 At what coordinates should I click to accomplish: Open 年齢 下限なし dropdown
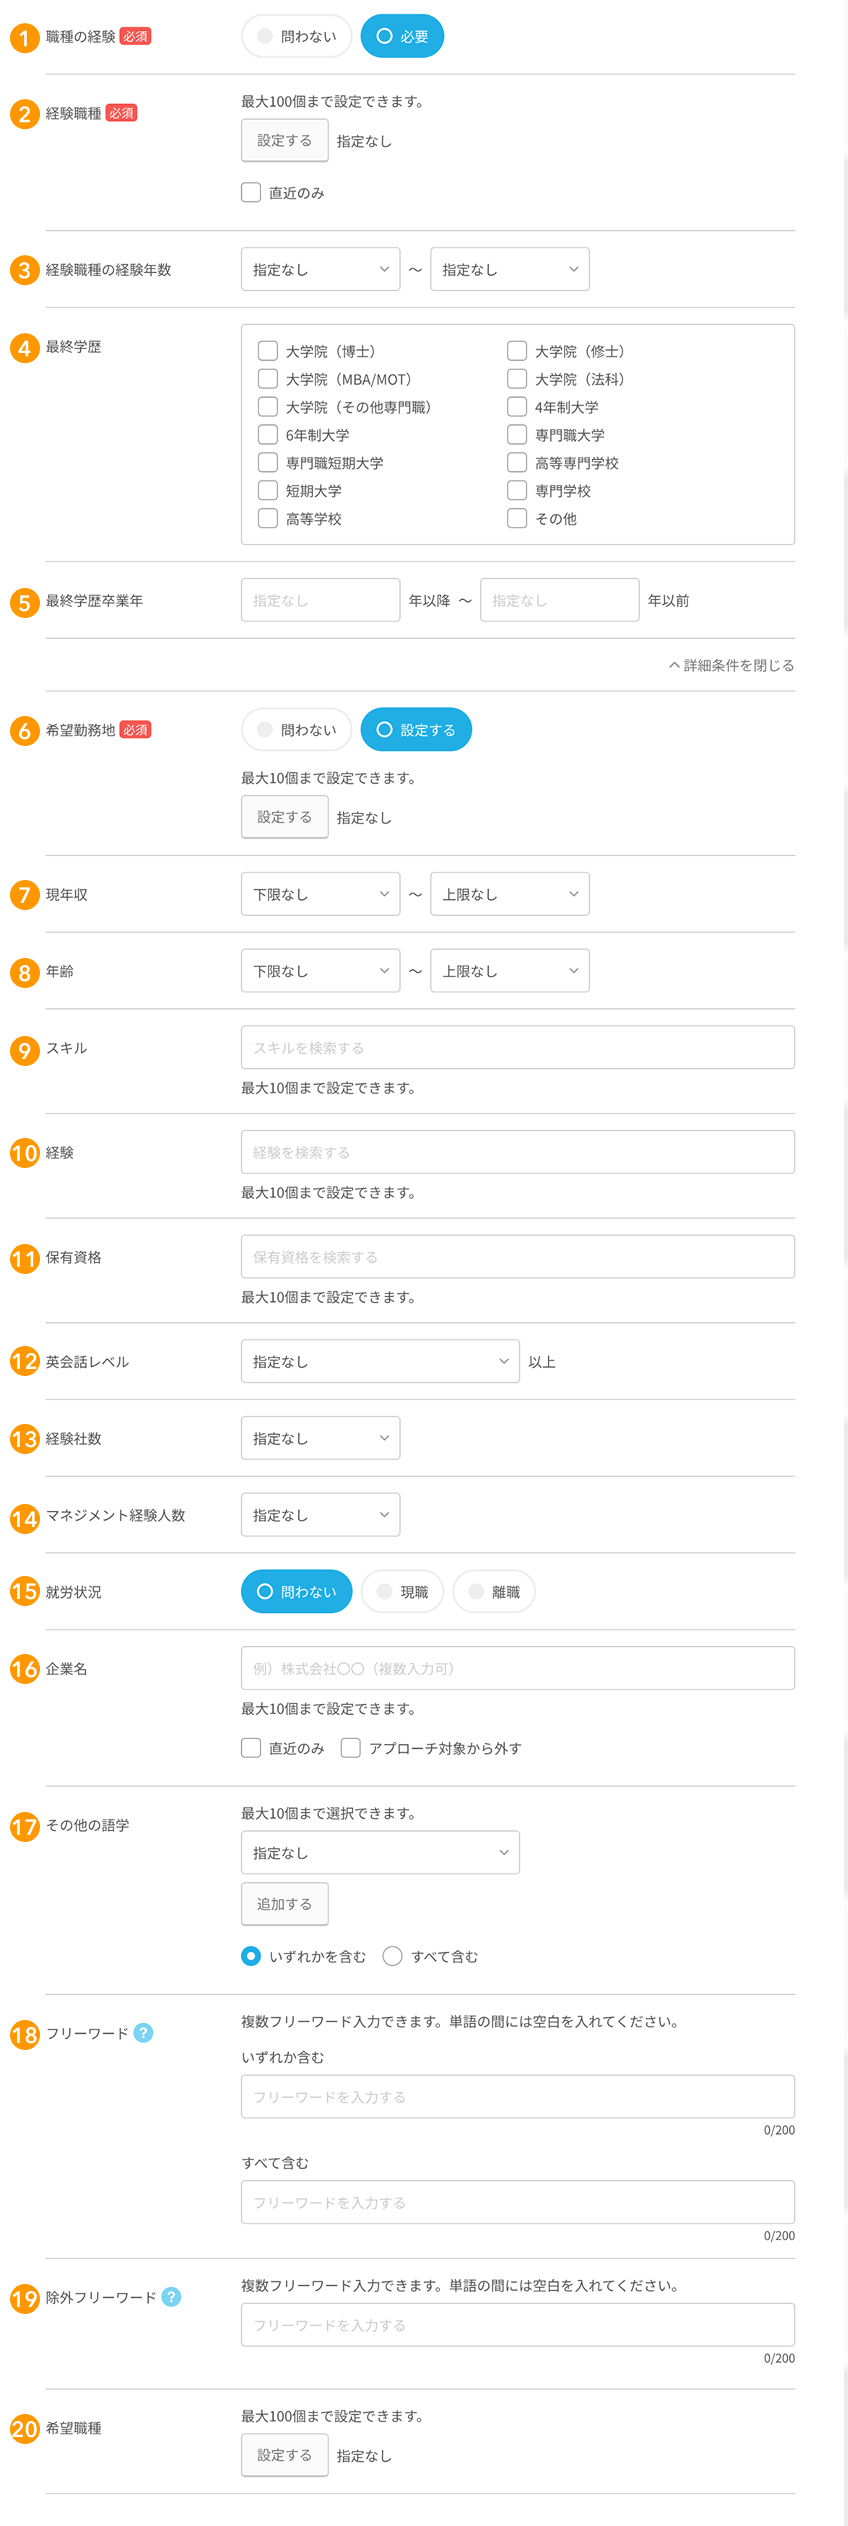(320, 971)
